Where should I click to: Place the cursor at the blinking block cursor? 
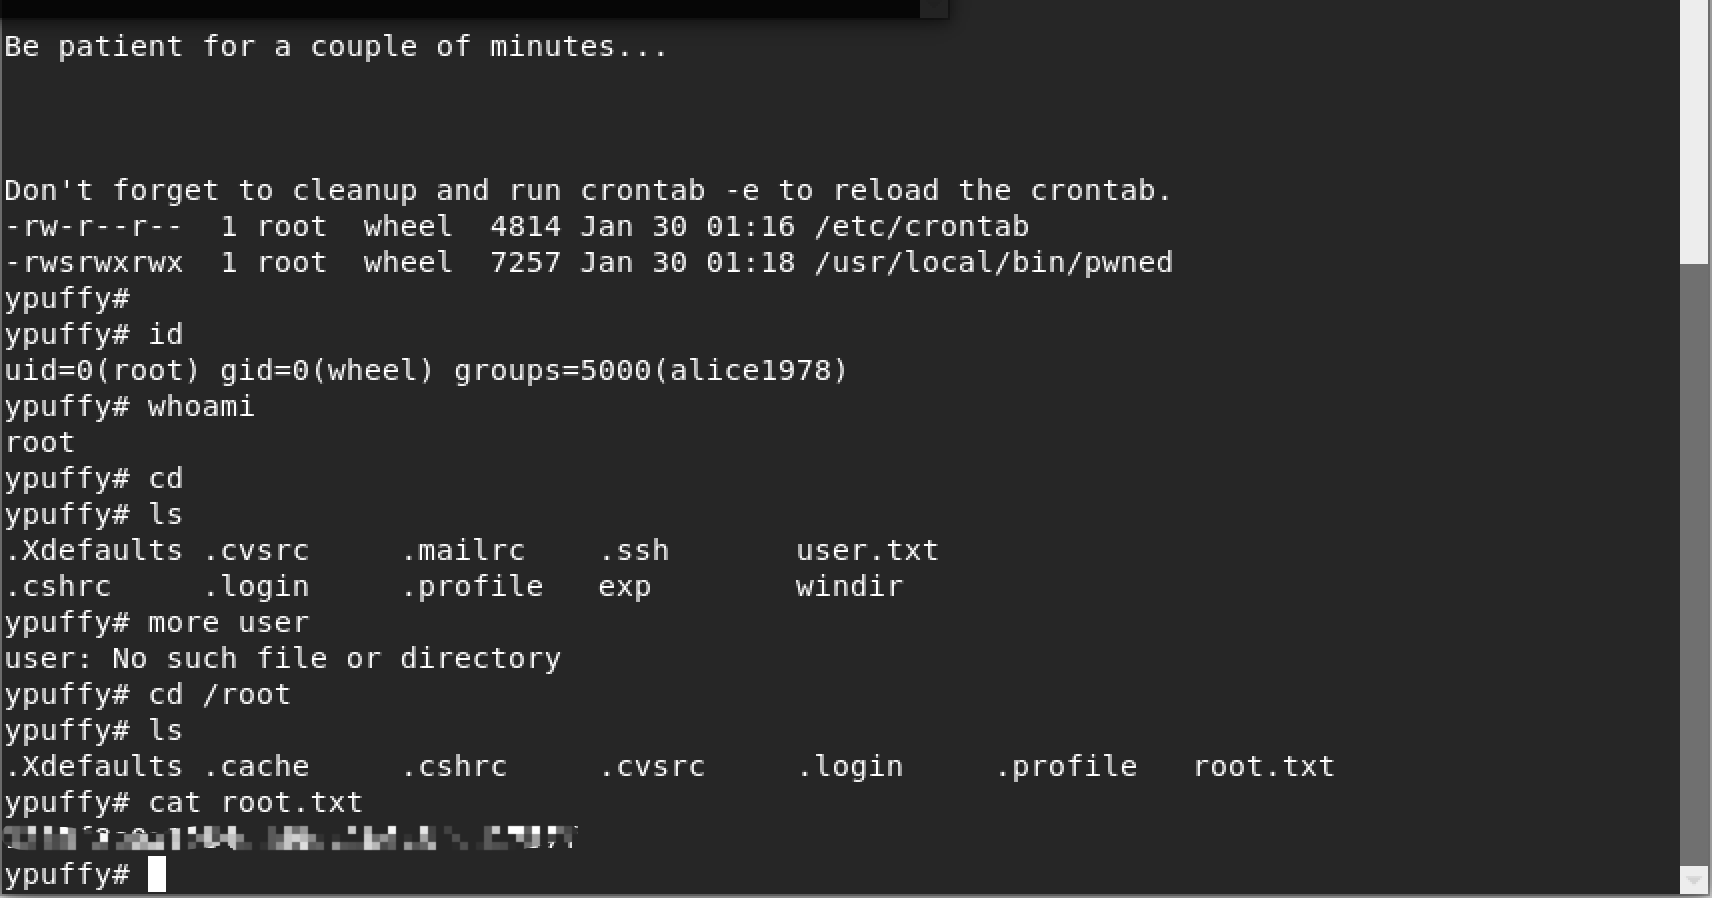click(x=157, y=874)
